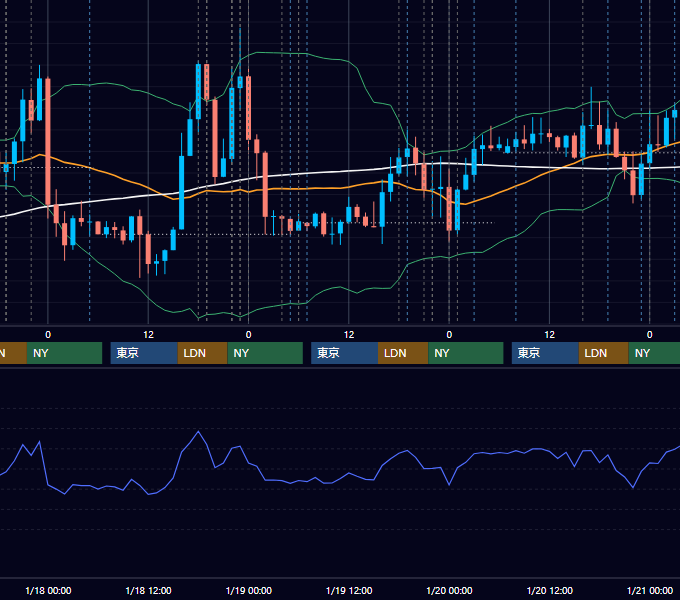This screenshot has height=600, width=680.
Task: Select the NY session block spanning 1/18 00:00
Action: tap(64, 353)
